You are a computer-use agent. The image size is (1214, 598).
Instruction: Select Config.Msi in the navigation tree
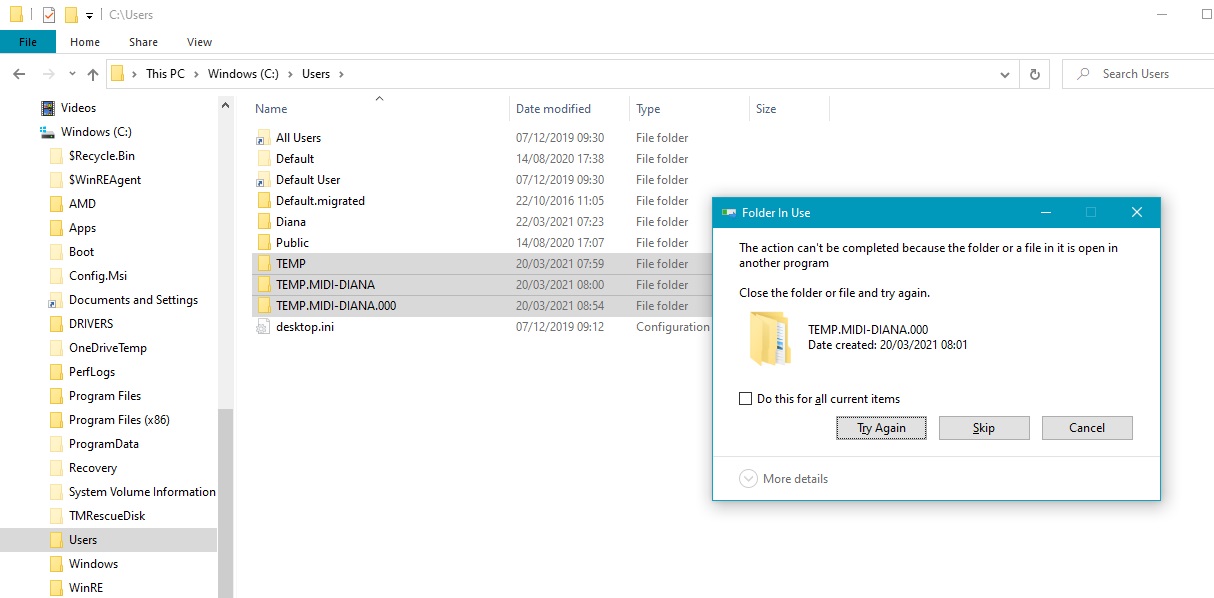[97, 276]
